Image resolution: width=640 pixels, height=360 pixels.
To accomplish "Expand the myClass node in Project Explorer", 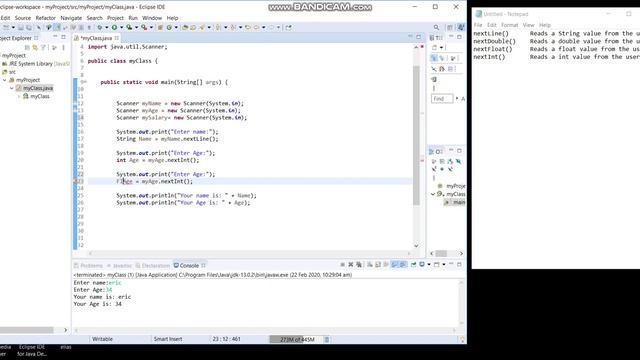I will tap(19, 96).
